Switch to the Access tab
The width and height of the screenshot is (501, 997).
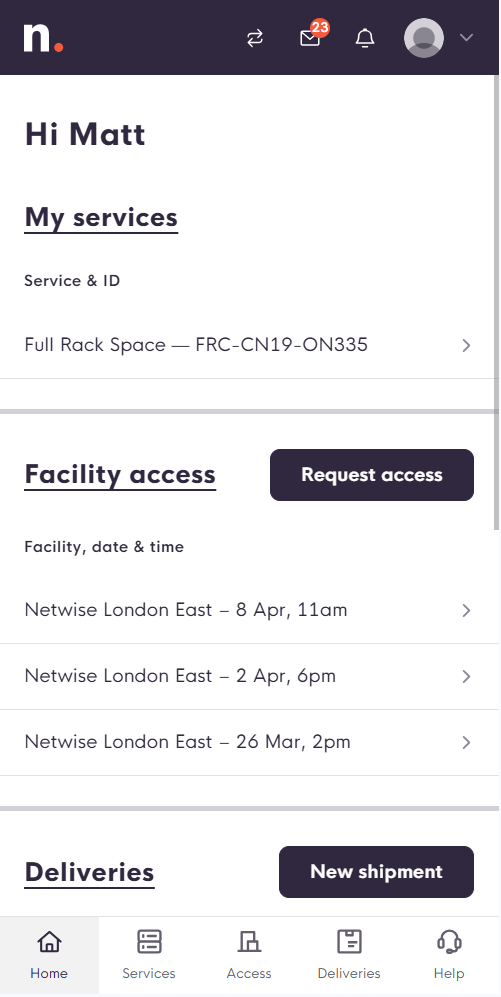point(249,955)
